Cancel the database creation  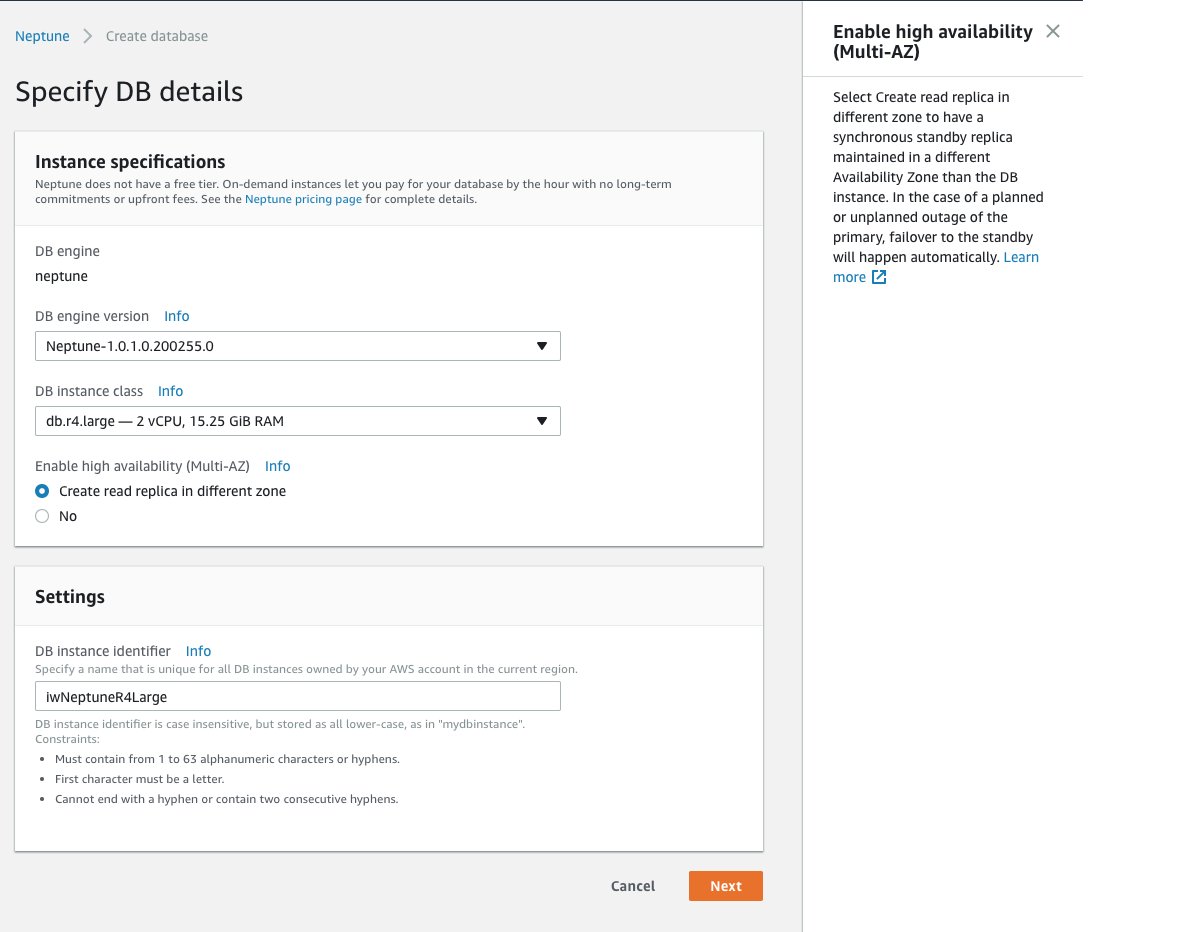[633, 886]
